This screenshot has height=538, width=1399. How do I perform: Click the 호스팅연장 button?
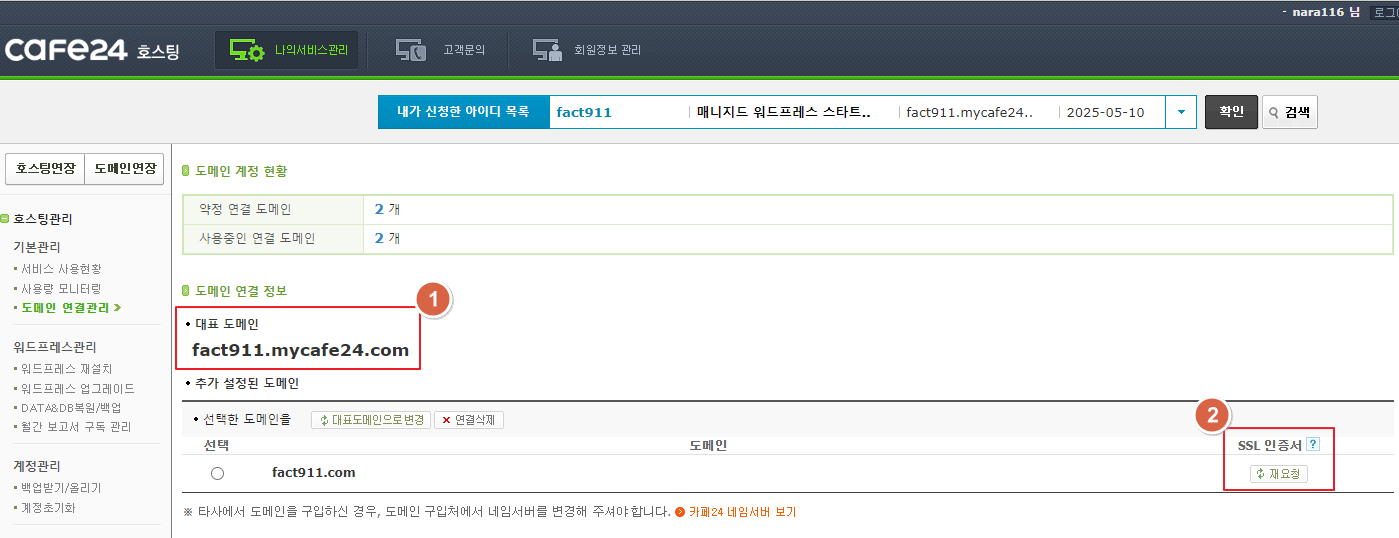point(45,169)
